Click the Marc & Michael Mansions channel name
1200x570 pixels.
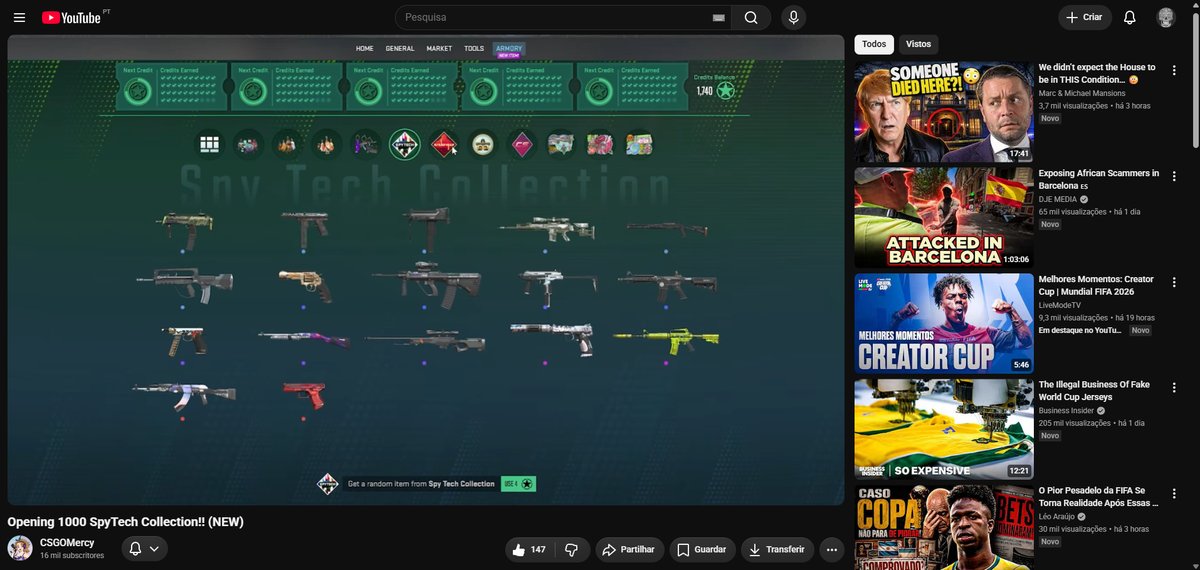(x=1082, y=93)
